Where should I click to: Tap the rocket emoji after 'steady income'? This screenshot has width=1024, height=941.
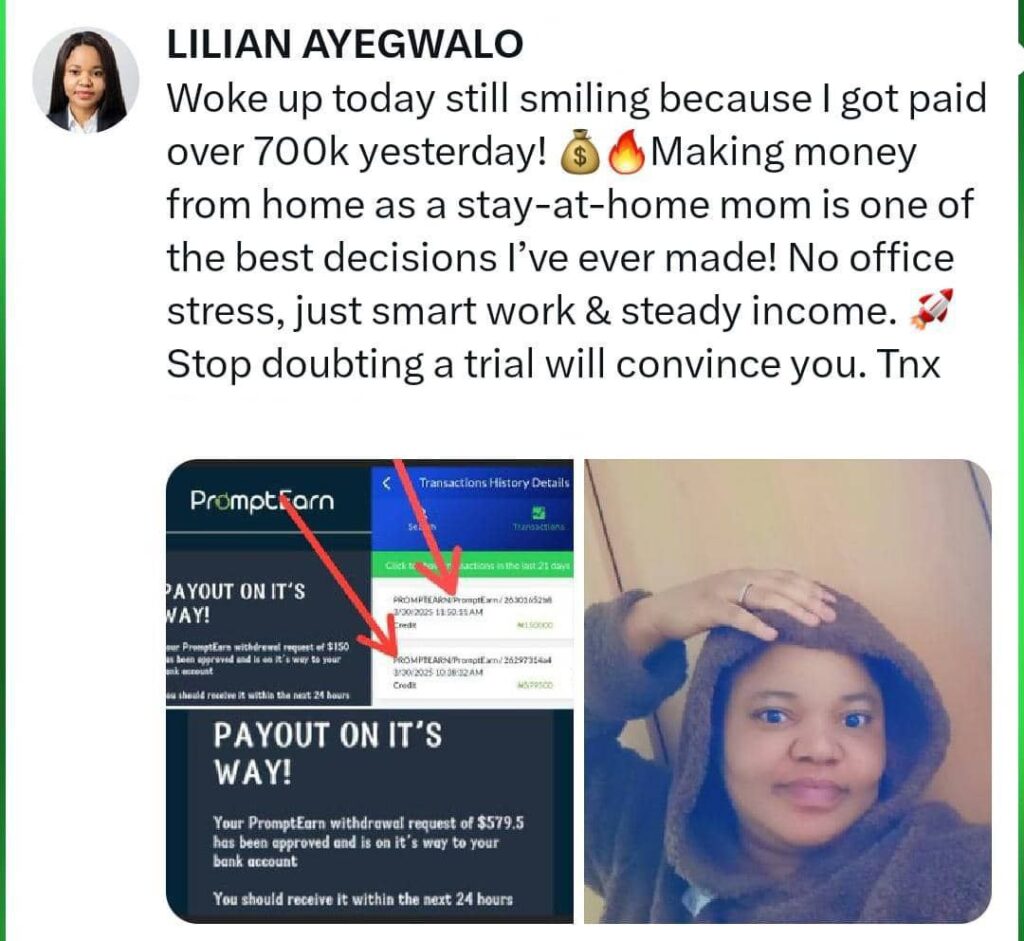tap(931, 309)
